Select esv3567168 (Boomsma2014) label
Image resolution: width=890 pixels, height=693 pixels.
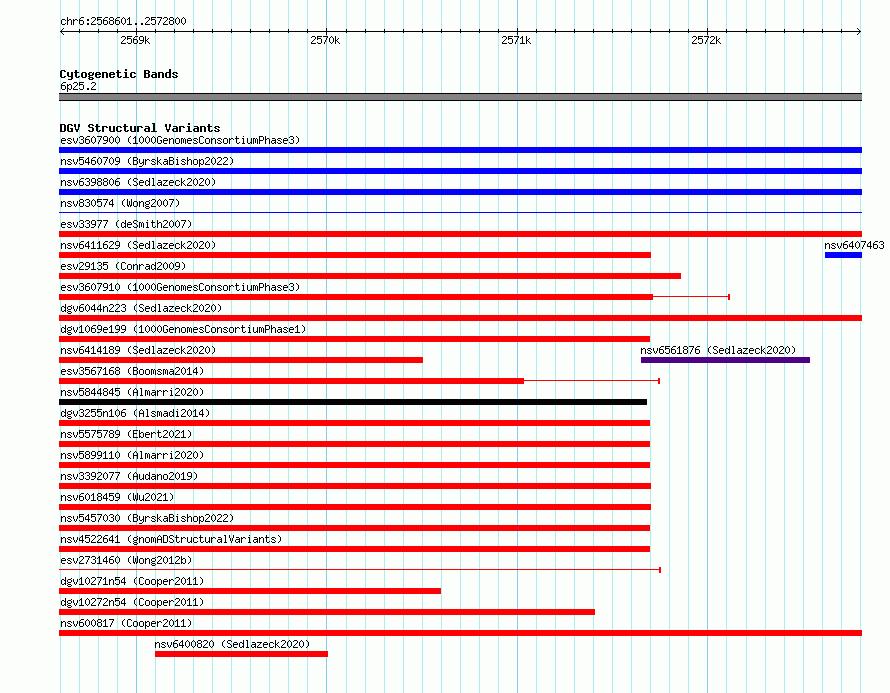(132, 371)
